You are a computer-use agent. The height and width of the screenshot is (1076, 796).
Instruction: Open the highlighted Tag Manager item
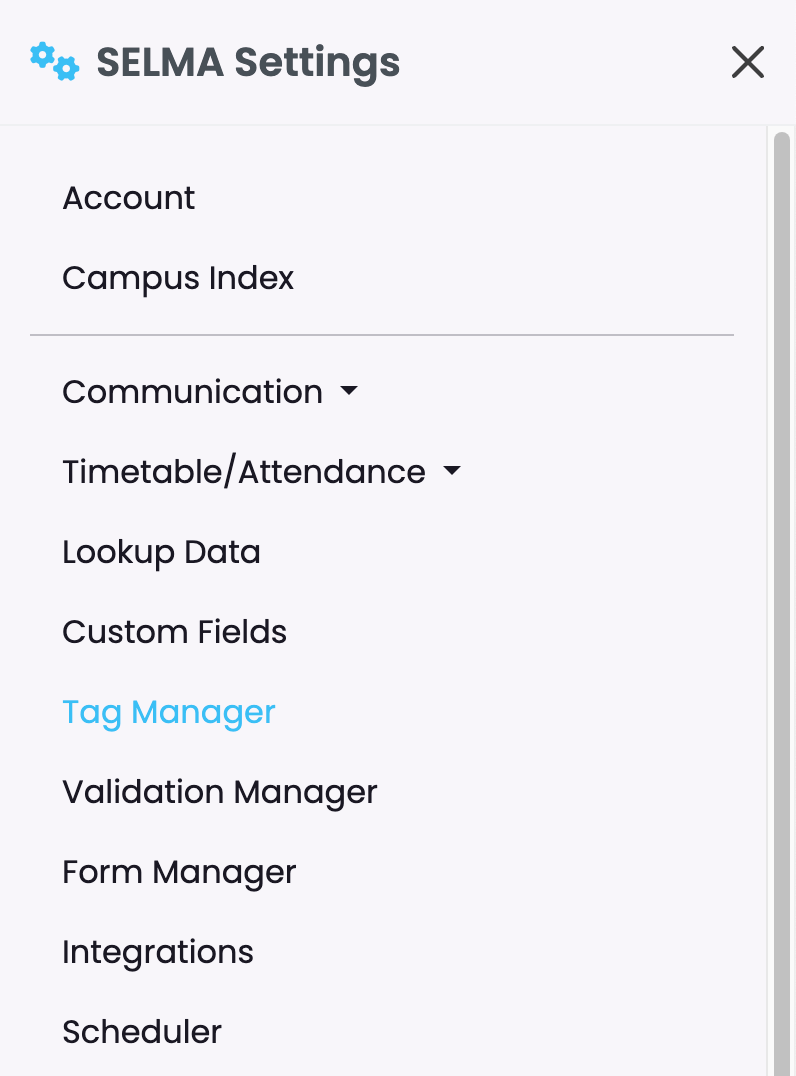[x=169, y=713]
